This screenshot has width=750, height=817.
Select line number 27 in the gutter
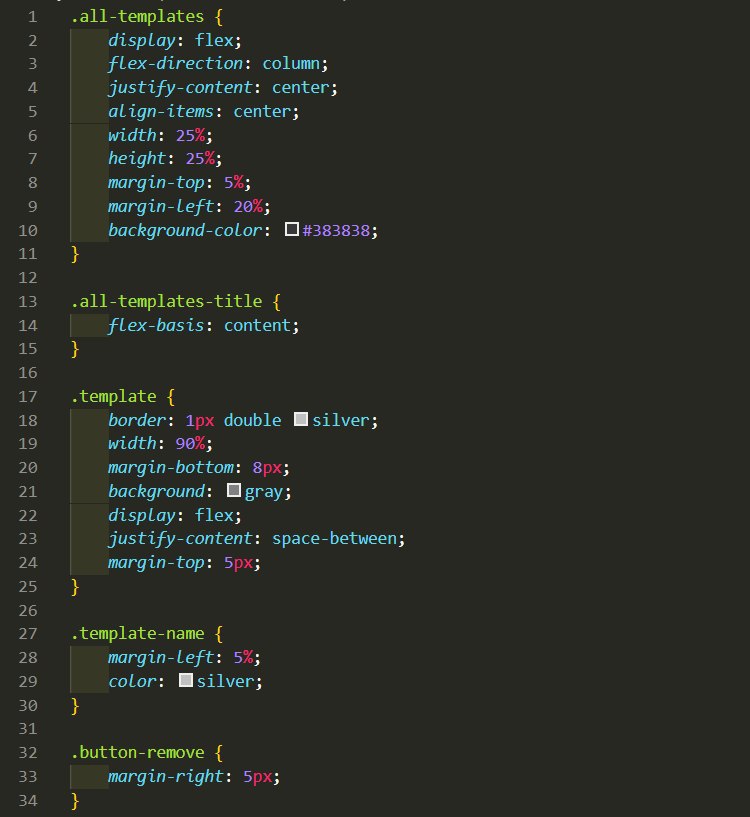pos(28,634)
